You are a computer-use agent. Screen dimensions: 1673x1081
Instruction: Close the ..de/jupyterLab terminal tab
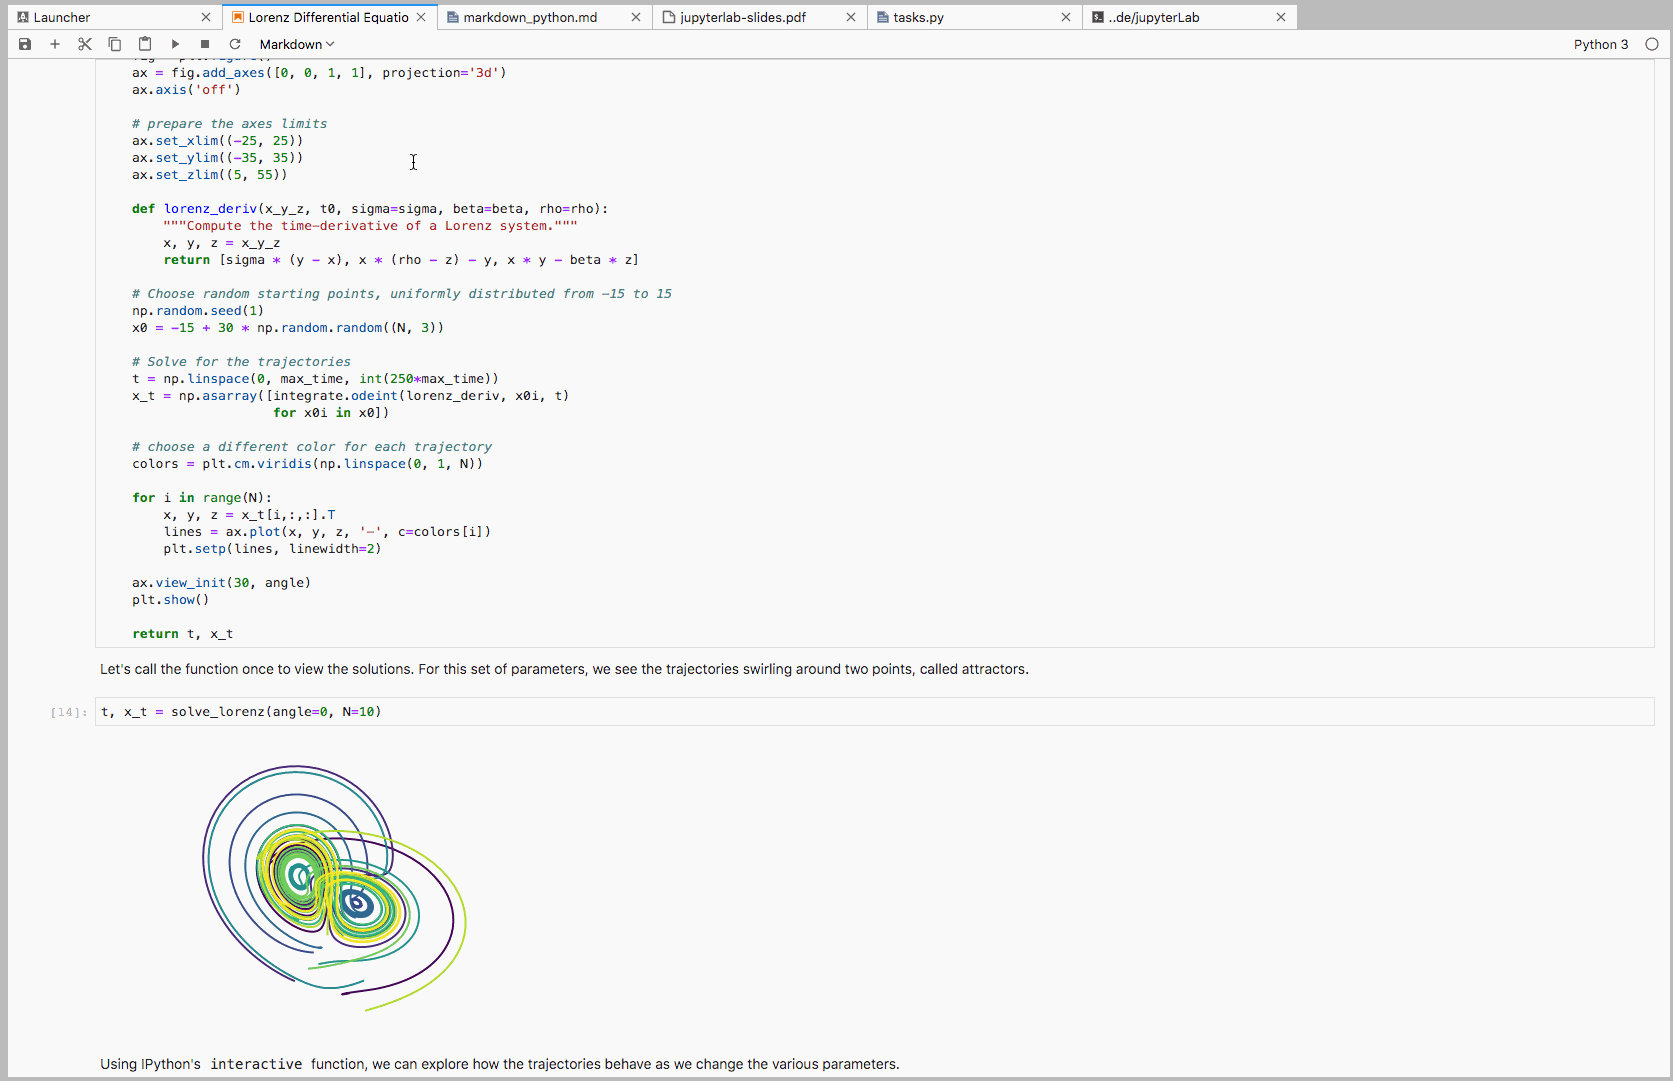click(1281, 17)
